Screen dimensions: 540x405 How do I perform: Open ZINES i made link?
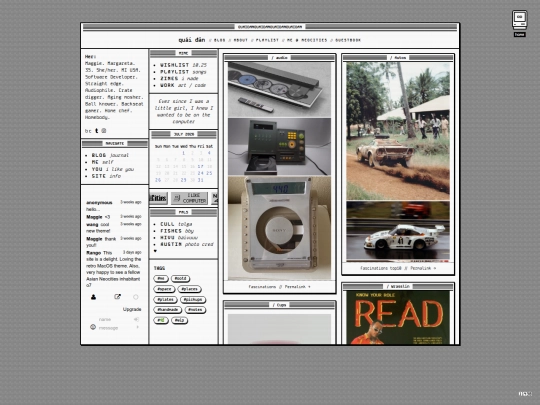tap(179, 79)
